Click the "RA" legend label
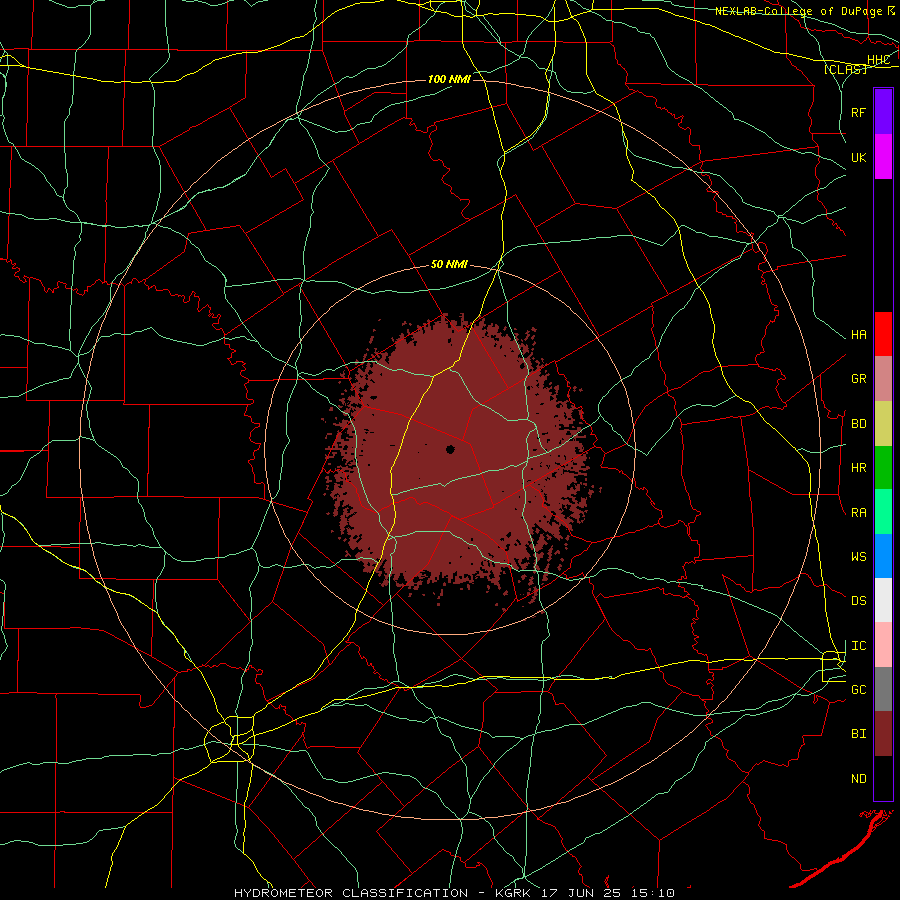The image size is (900, 900). point(859,513)
